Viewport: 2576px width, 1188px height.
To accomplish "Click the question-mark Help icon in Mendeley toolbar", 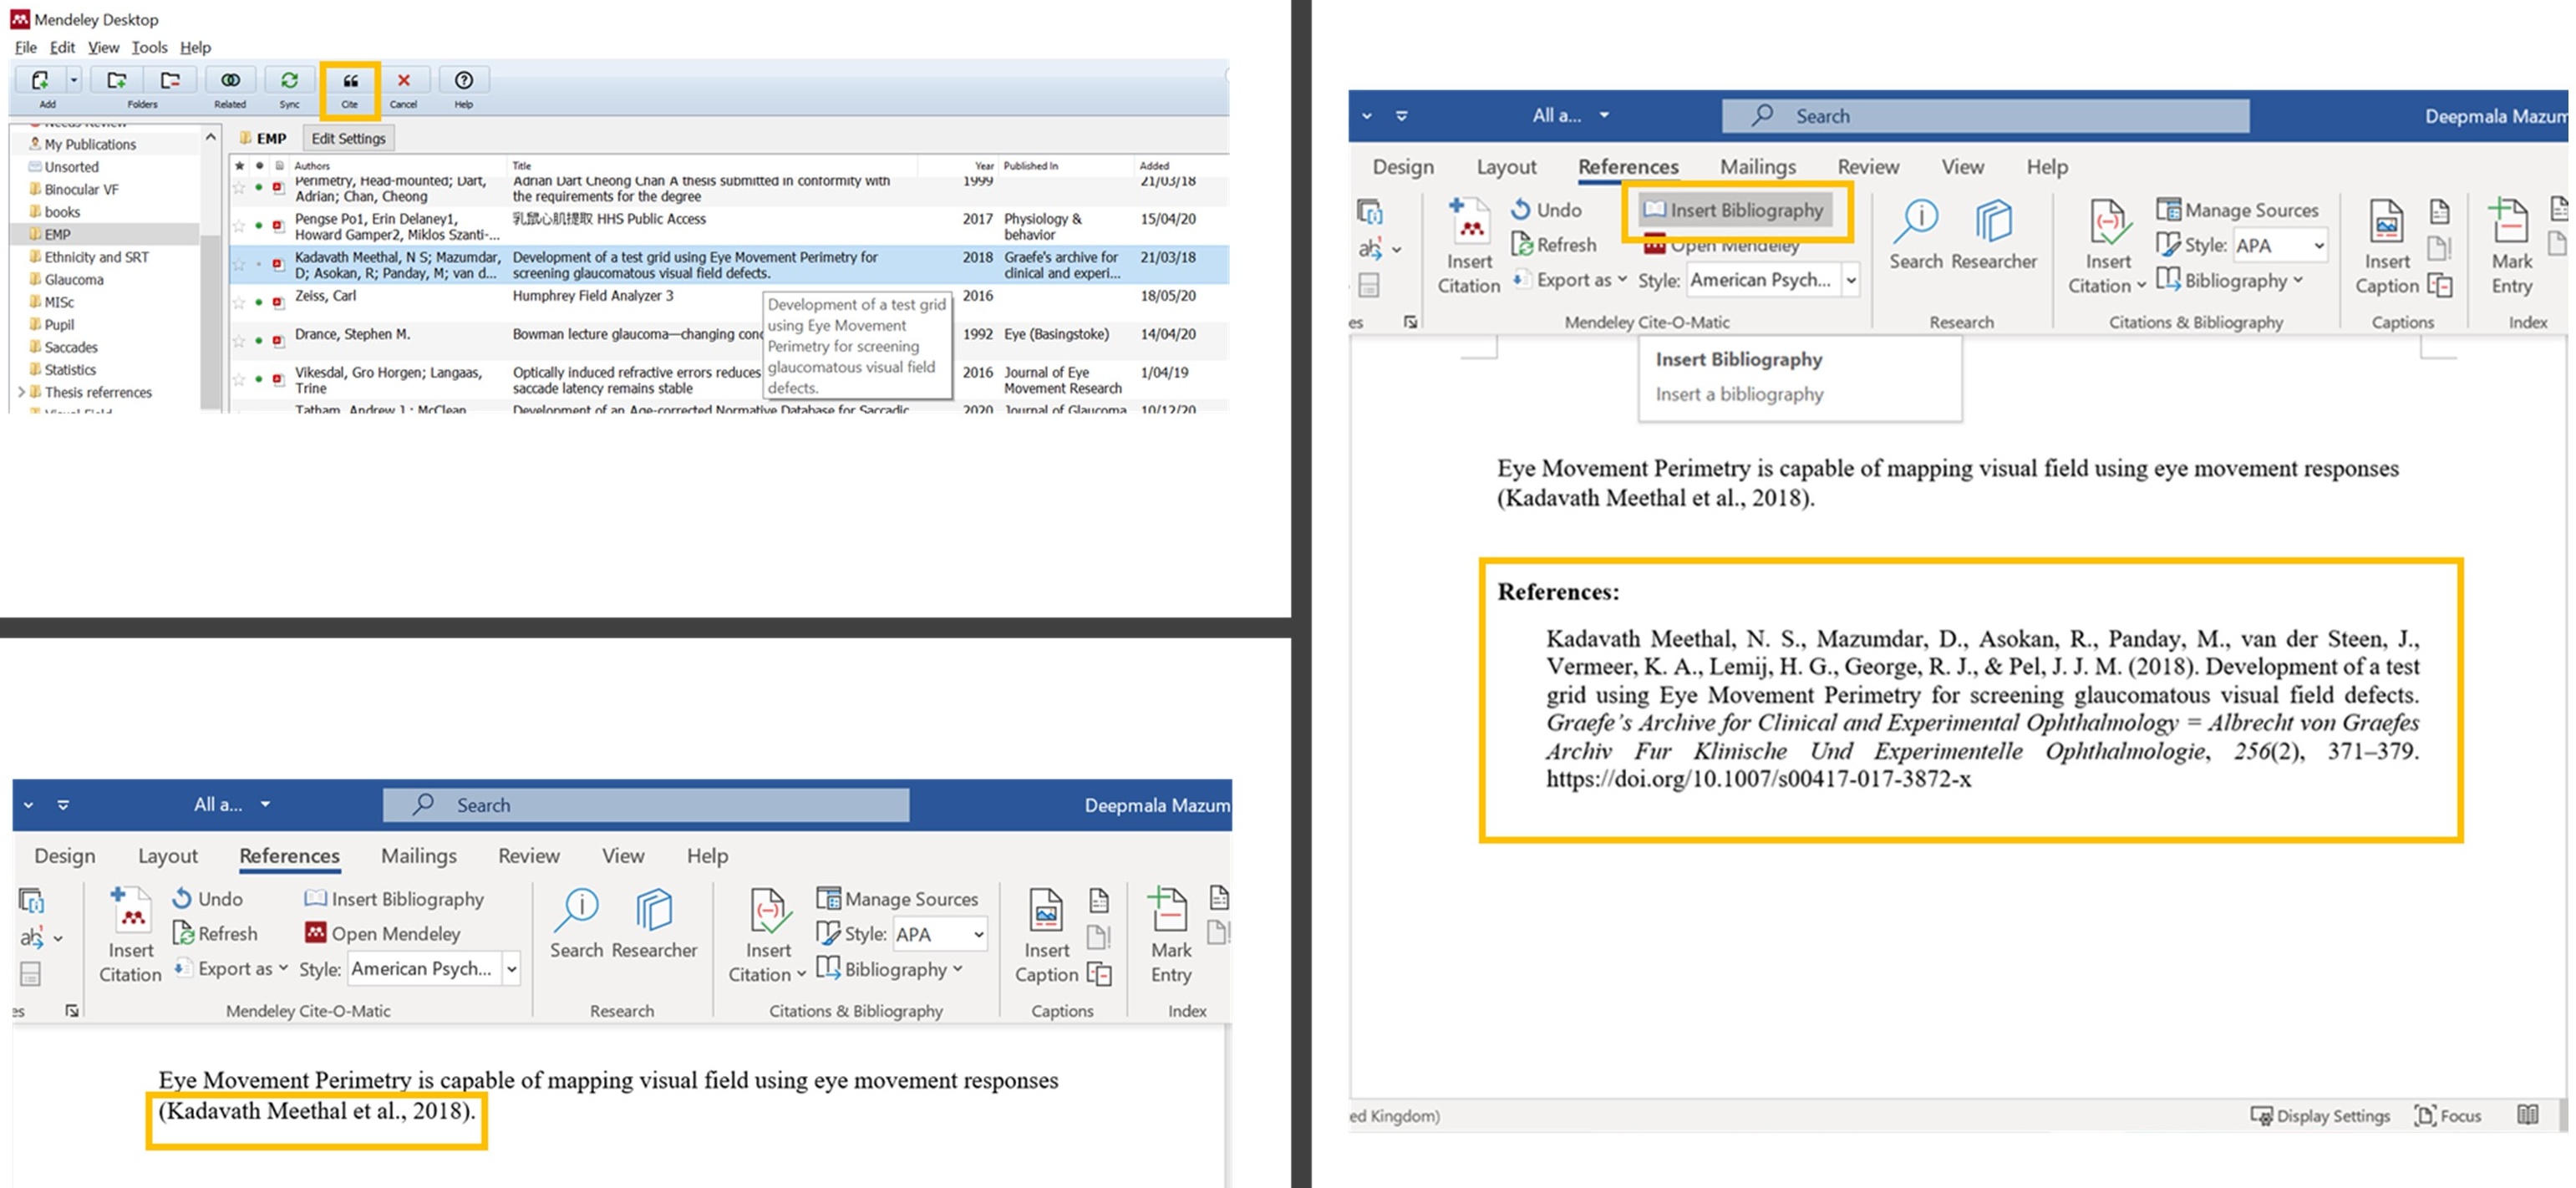I will point(464,80).
